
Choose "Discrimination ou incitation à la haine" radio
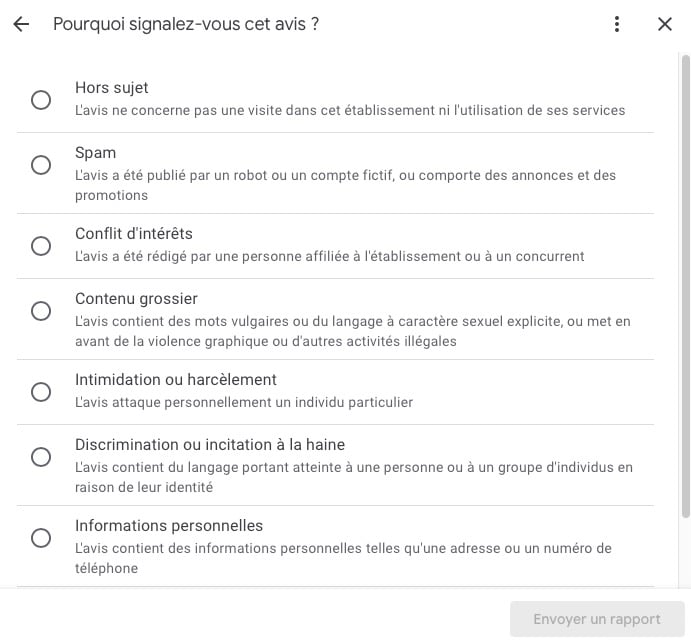pyautogui.click(x=41, y=457)
